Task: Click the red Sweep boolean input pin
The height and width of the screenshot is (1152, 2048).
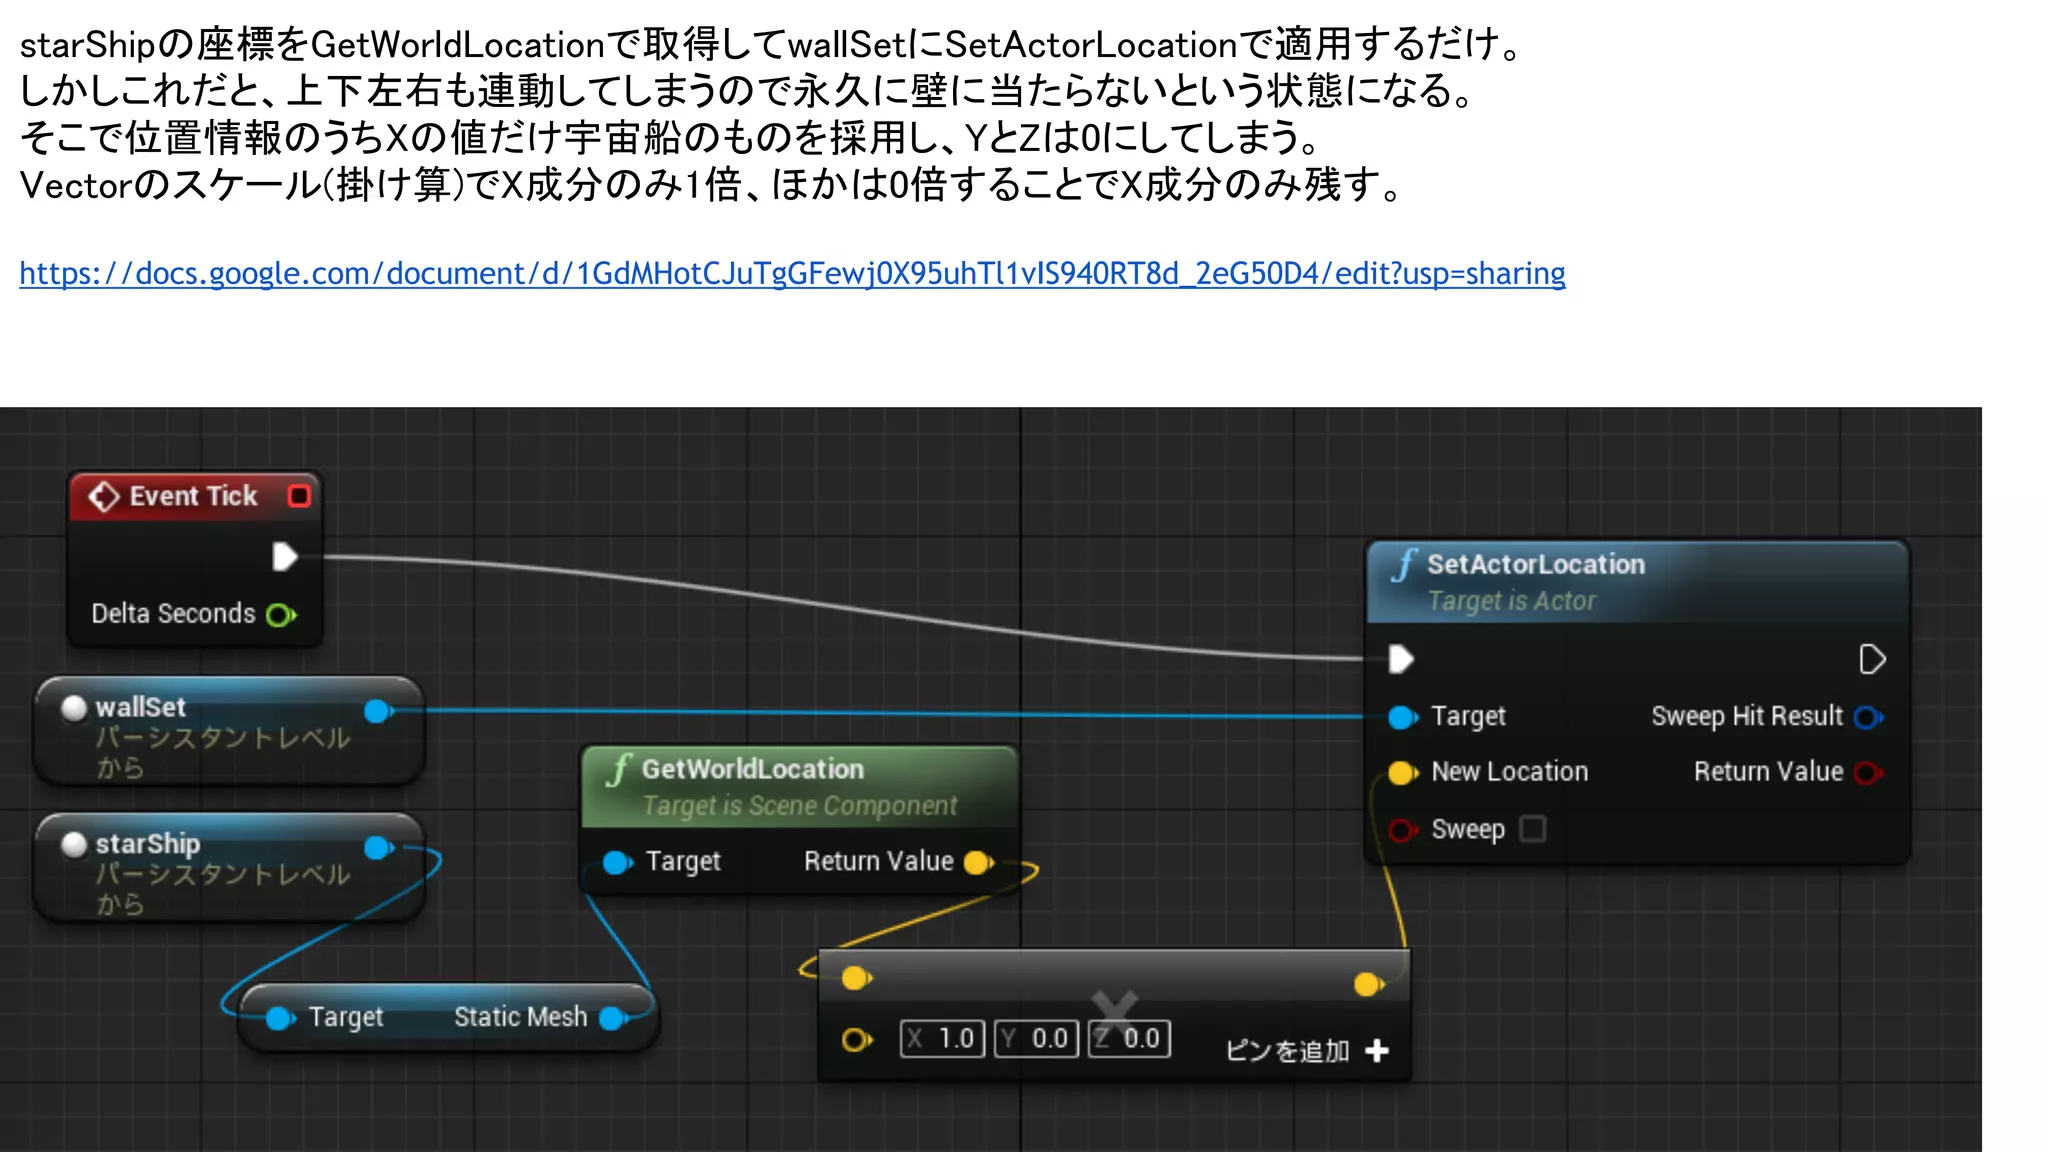Action: pos(1403,830)
